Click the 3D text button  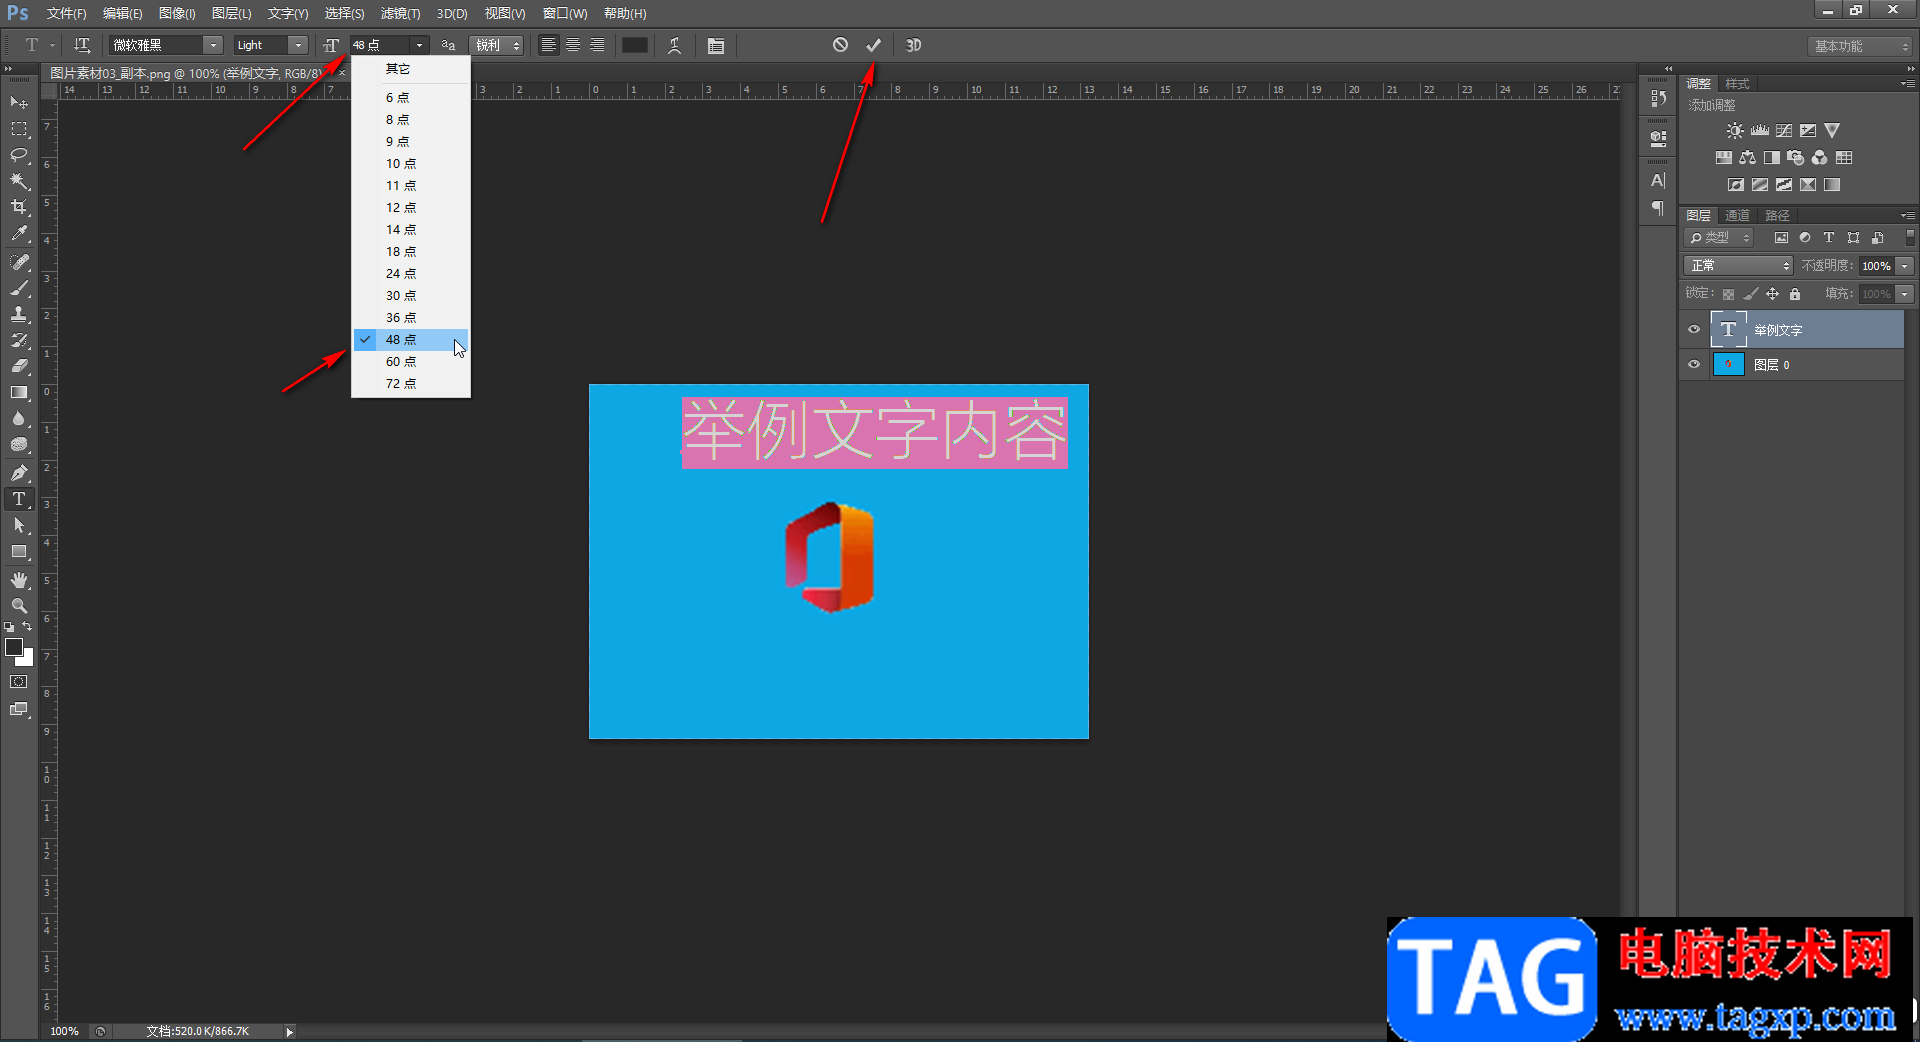[913, 45]
